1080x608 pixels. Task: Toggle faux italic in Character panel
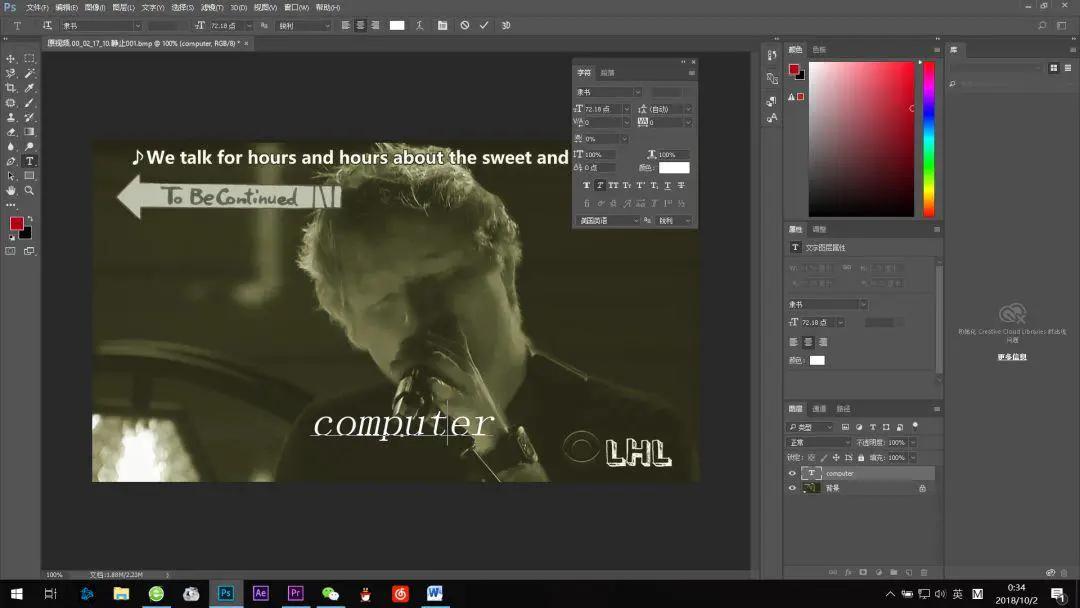tap(600, 185)
